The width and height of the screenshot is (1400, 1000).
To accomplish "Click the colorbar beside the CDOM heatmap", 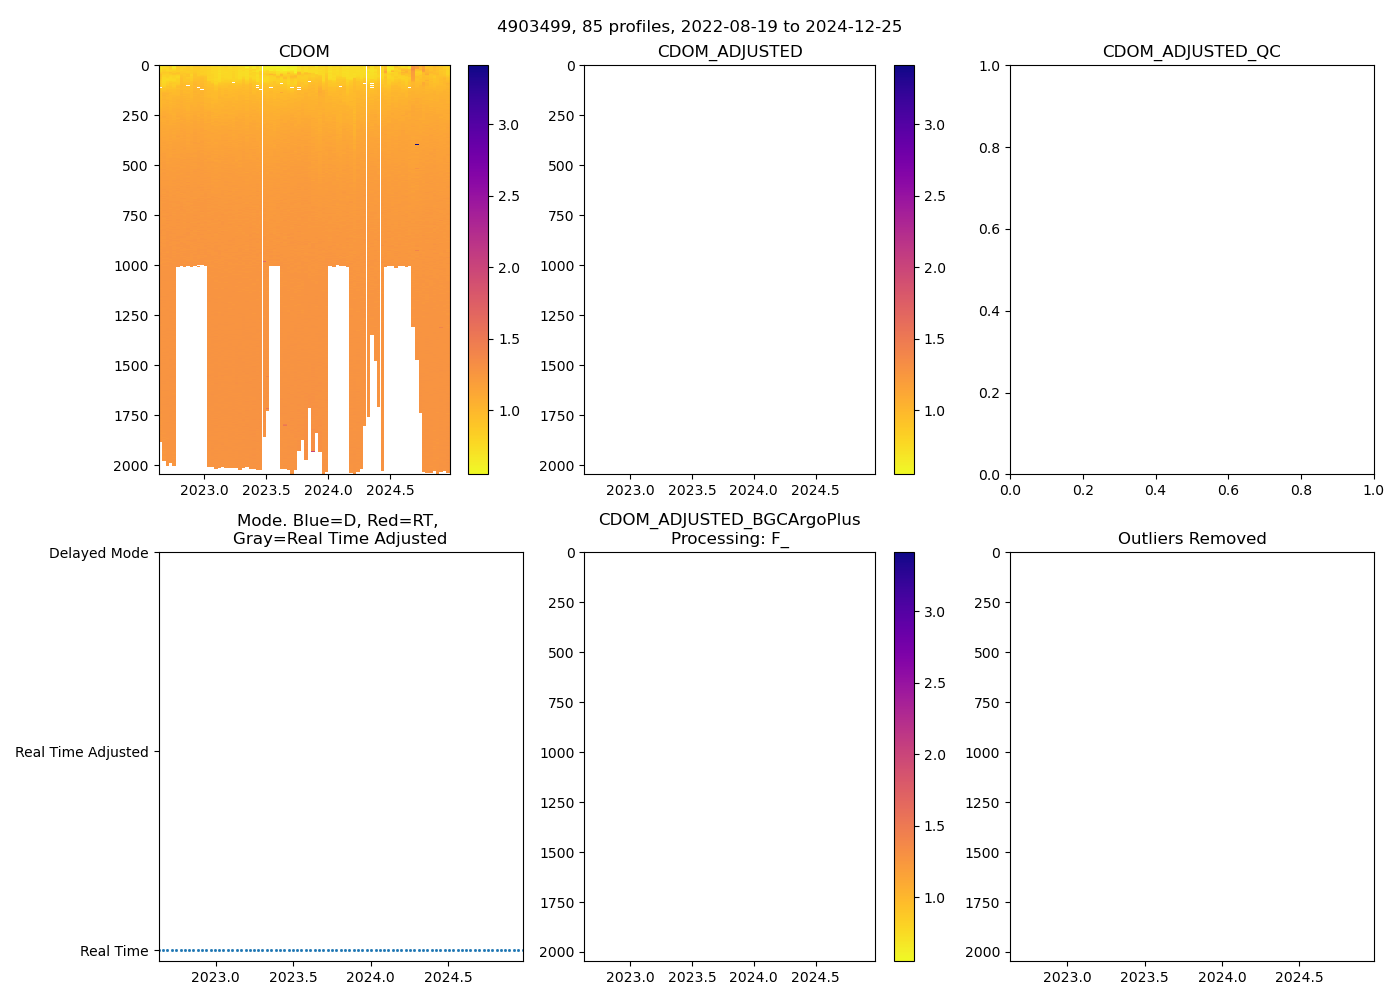I will [x=478, y=270].
